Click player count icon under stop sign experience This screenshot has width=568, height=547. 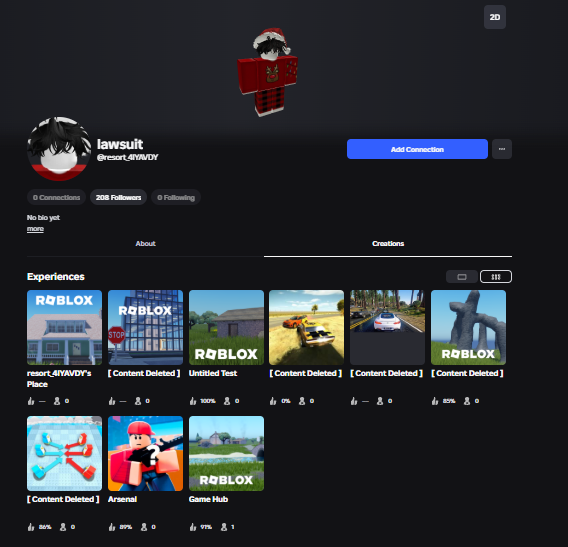pos(138,401)
